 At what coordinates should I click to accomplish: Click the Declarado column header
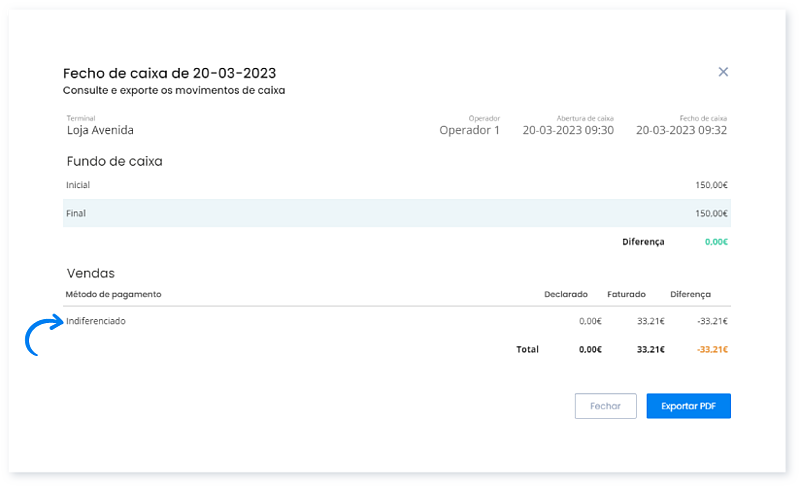(565, 295)
